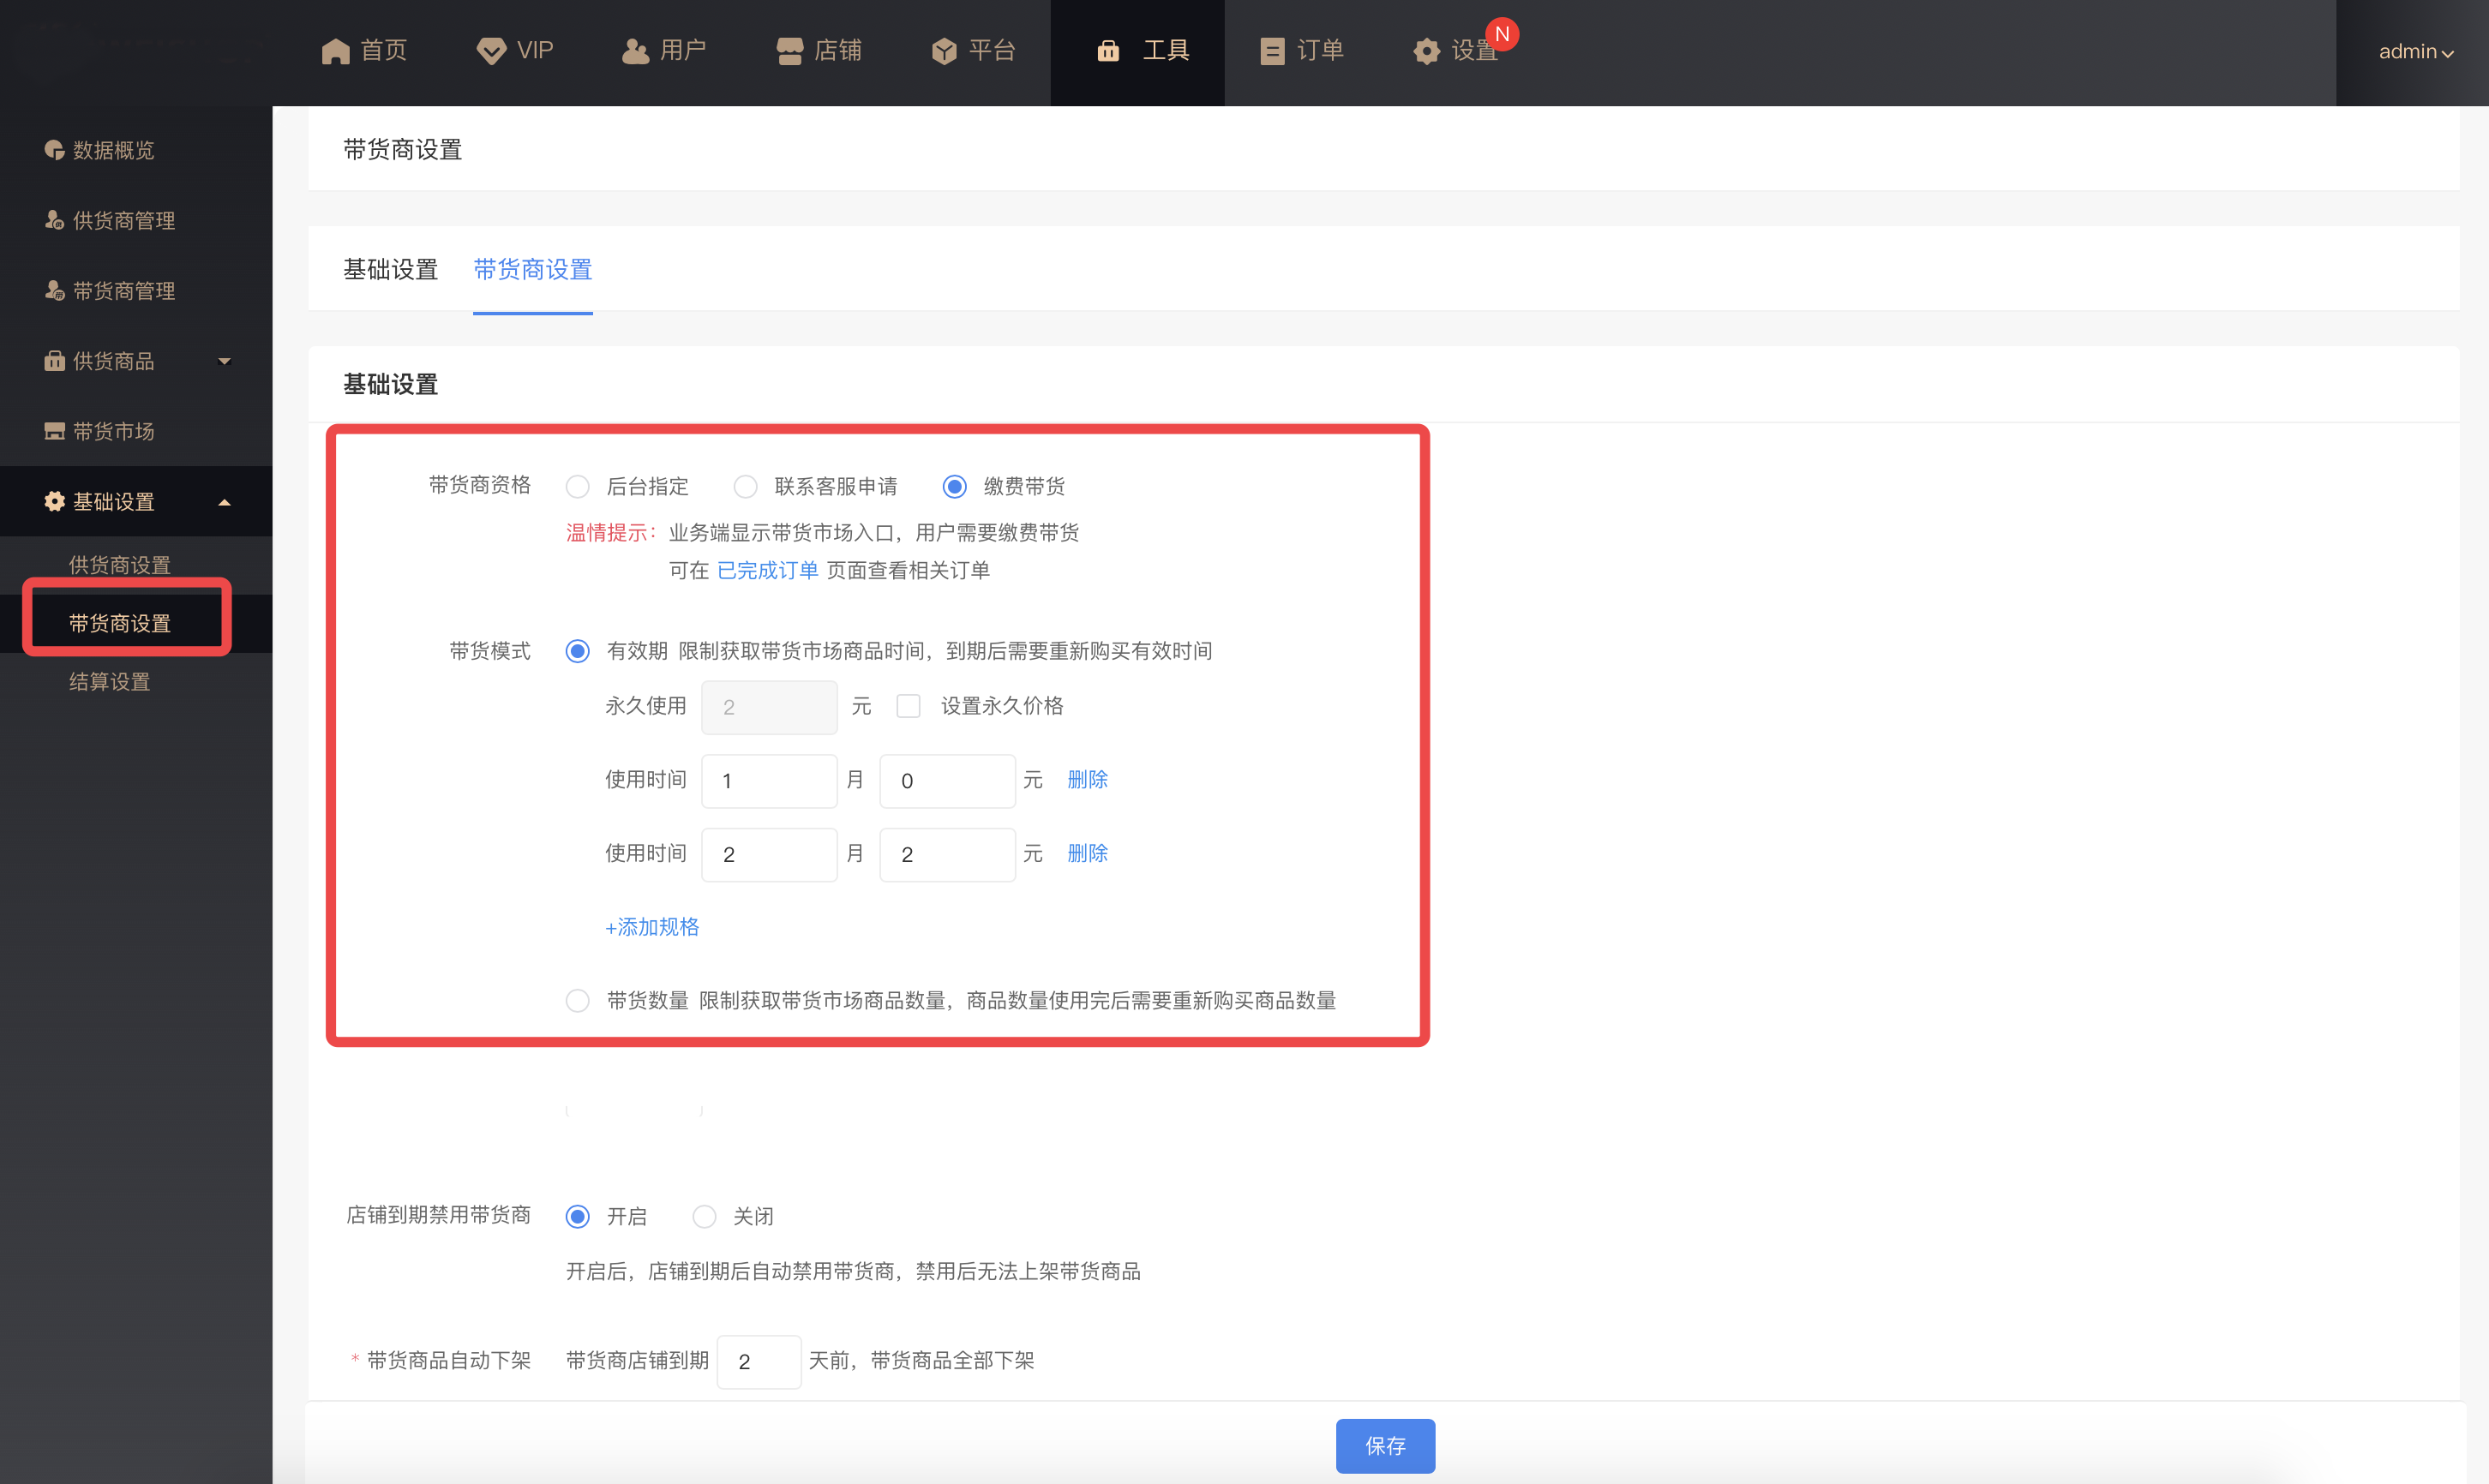
Task: Click the home icon in top navigation
Action: [335, 51]
